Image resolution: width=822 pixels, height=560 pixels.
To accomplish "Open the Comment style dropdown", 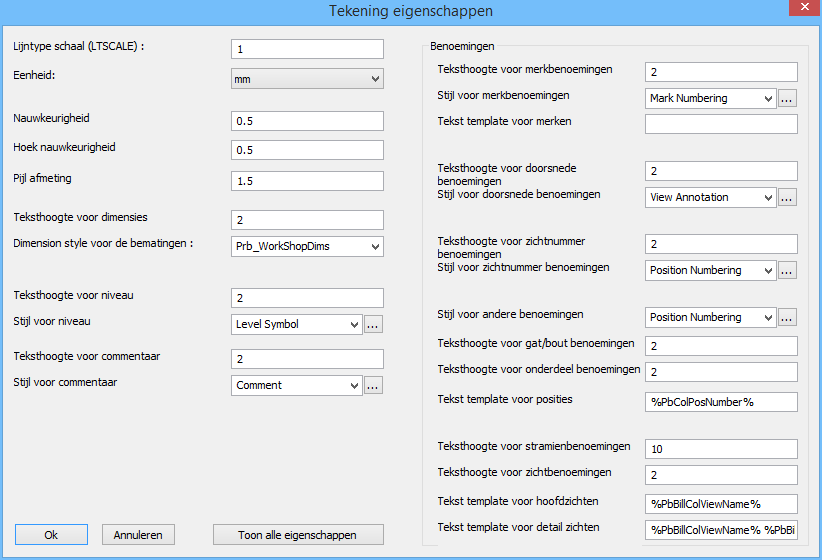I will pyautogui.click(x=297, y=385).
